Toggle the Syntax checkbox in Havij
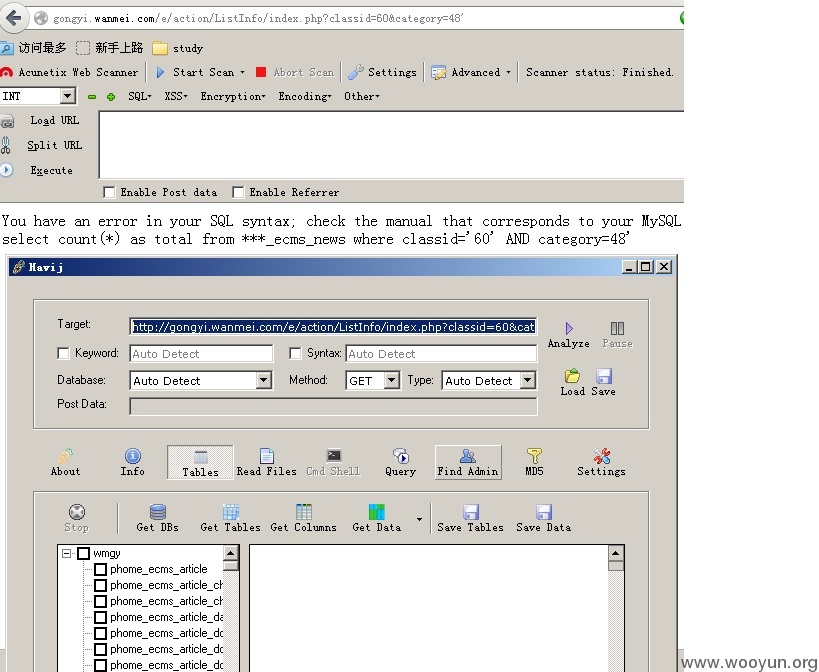Screen dimensions: 819x672 click(295, 353)
